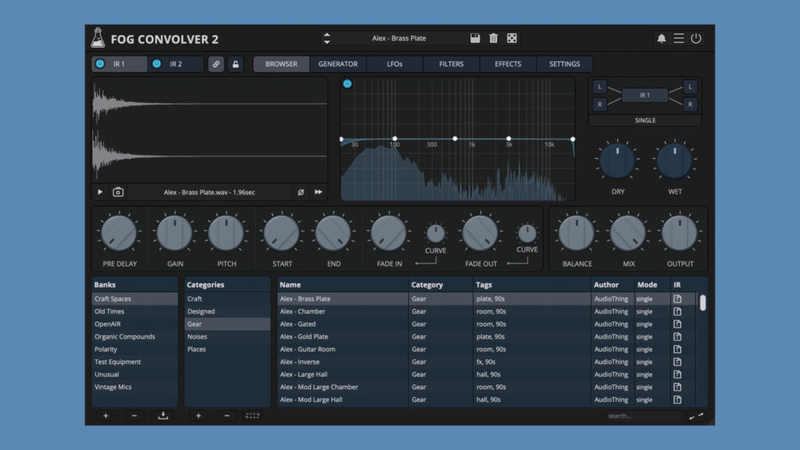This screenshot has width=800, height=450.
Task: Click IR file icon for Alex - Large Hall
Action: click(677, 374)
